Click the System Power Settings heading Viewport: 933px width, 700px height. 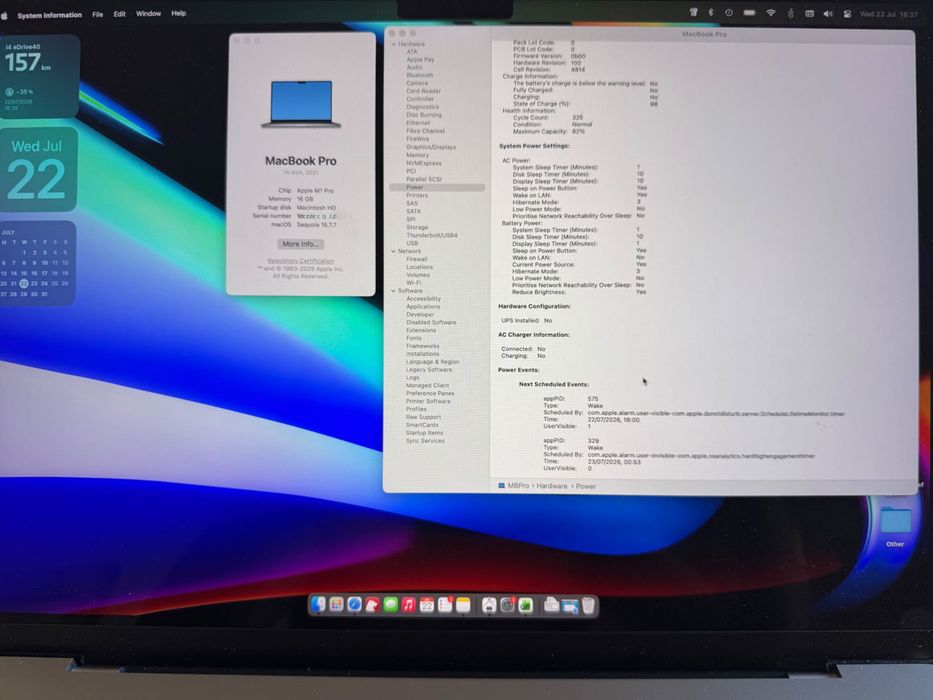tap(534, 146)
